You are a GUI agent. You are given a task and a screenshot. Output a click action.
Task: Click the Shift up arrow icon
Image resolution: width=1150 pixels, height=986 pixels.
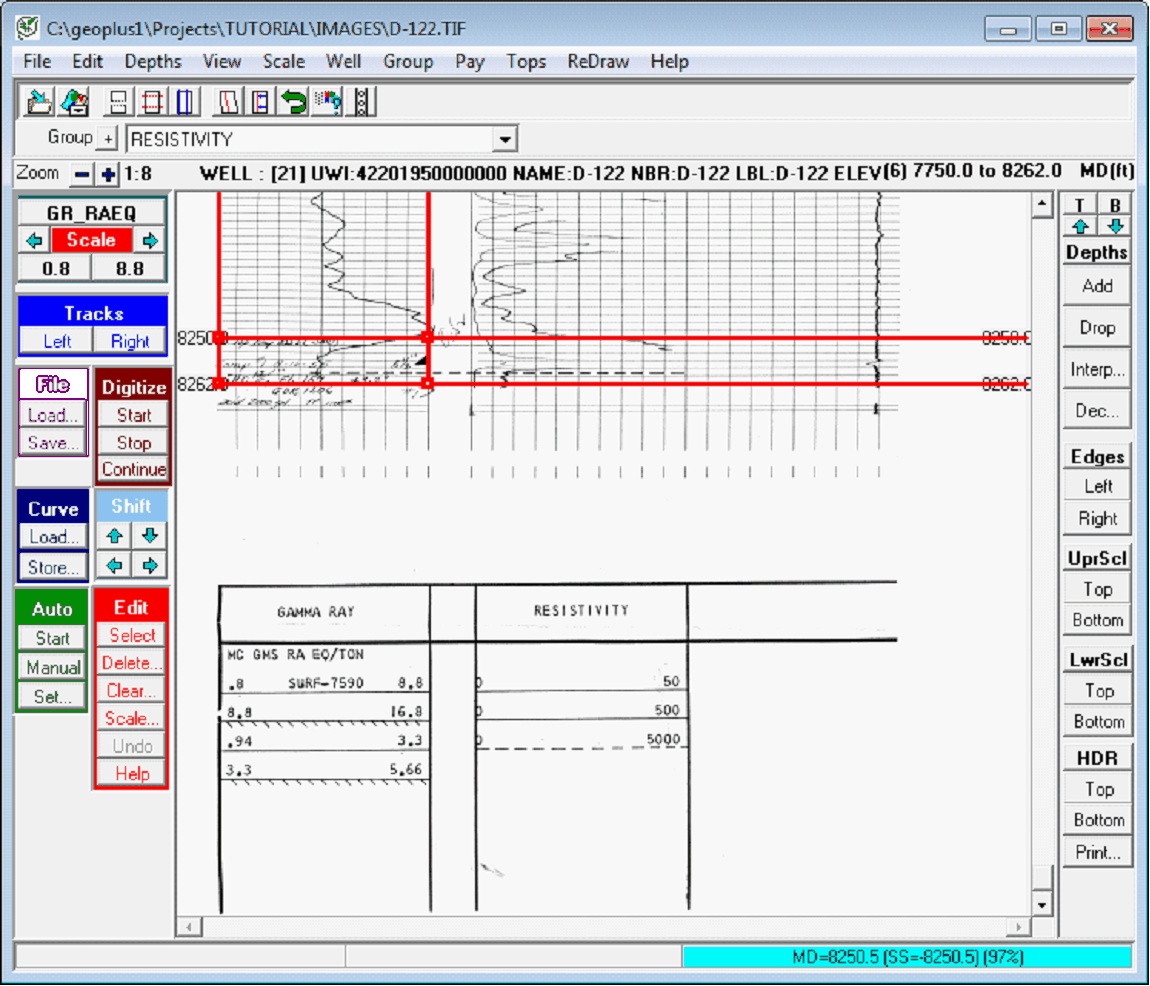[115, 536]
